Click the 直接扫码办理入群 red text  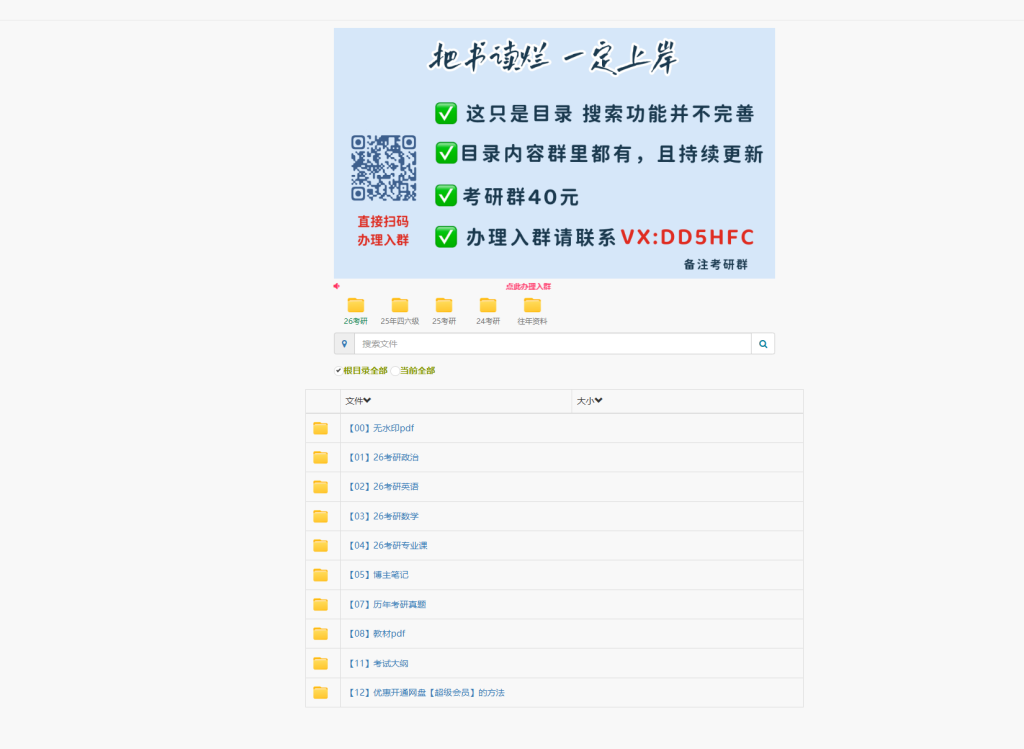coord(383,231)
